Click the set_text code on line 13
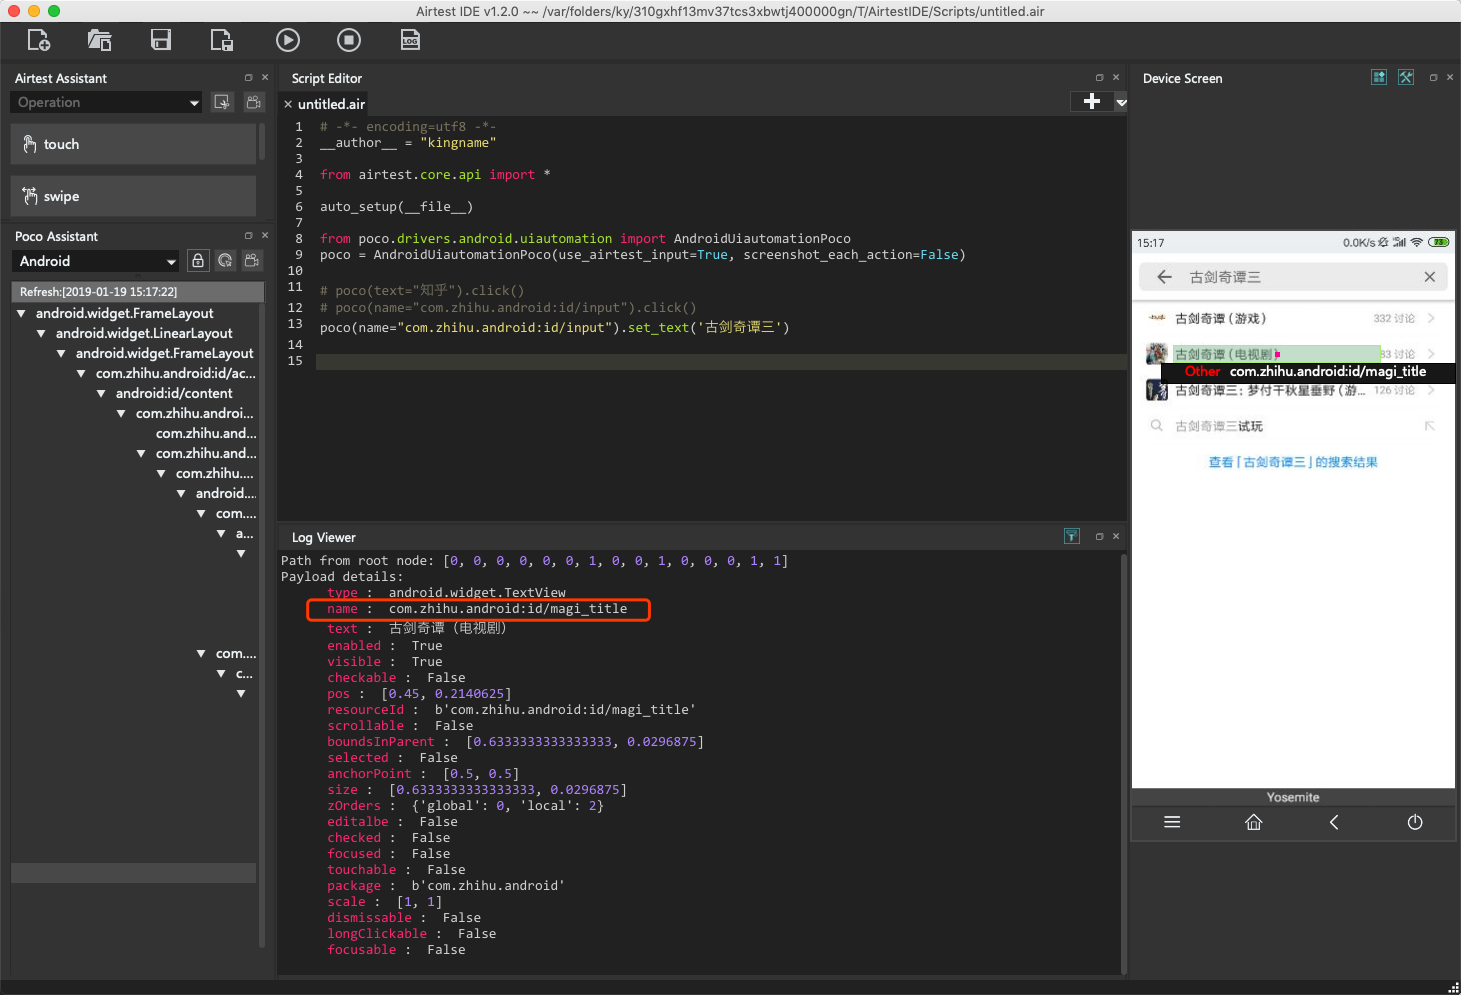The image size is (1461, 995). click(658, 328)
